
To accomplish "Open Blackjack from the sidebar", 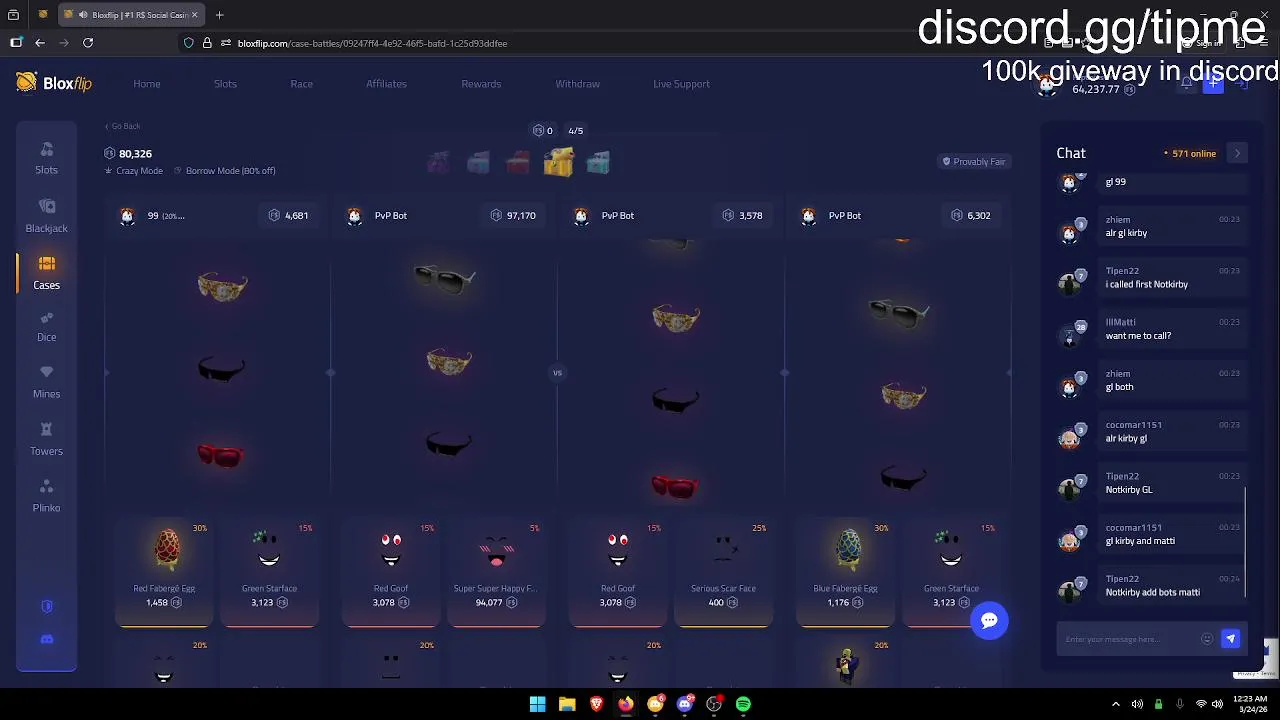I will click(46, 215).
